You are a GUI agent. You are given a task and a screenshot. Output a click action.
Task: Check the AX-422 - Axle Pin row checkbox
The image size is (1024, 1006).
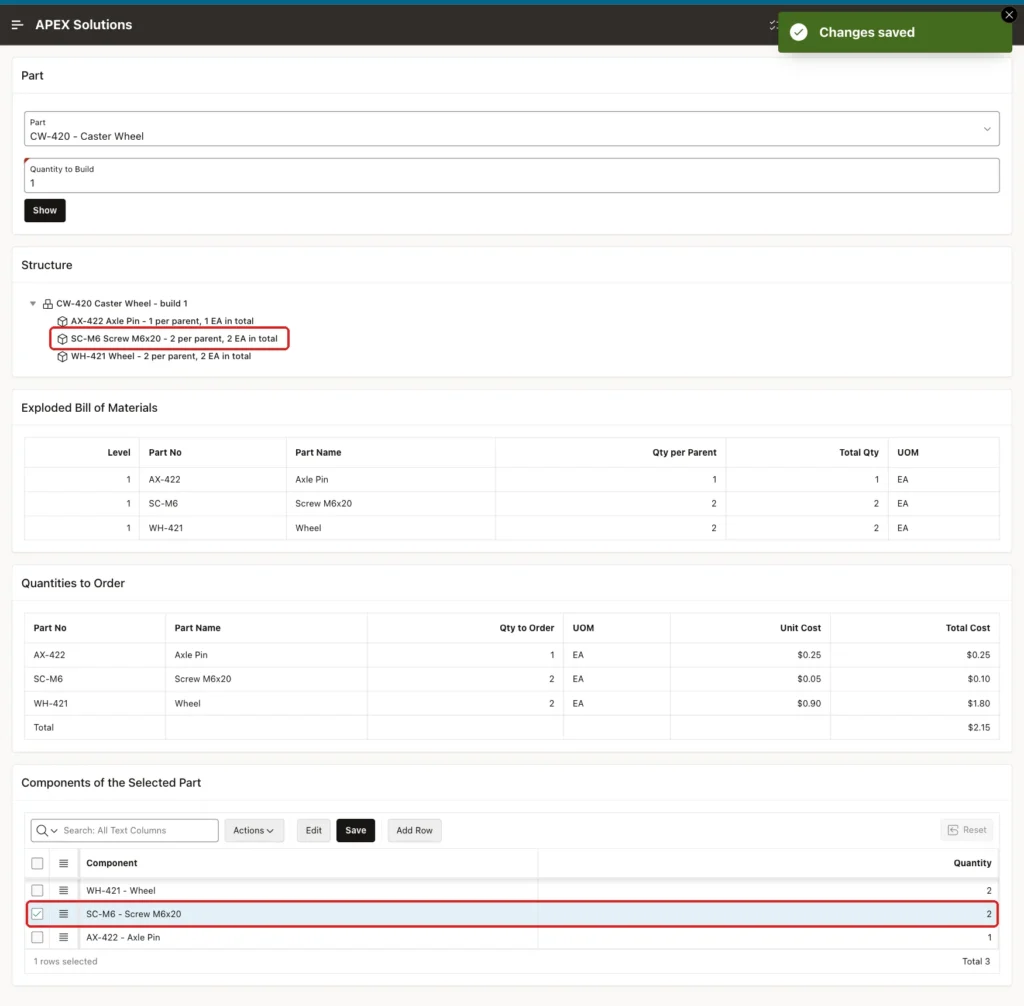37,937
